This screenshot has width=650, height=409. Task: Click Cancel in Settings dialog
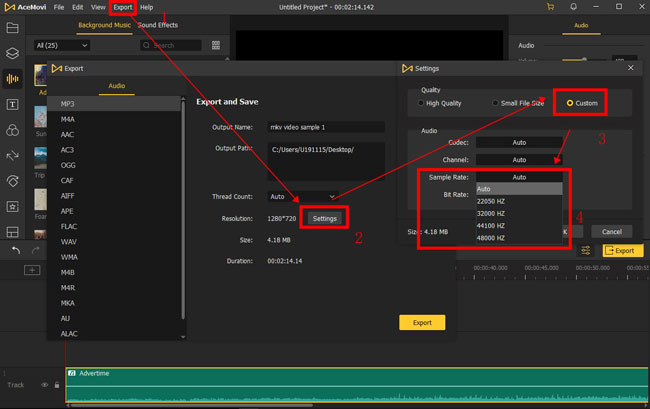click(611, 232)
